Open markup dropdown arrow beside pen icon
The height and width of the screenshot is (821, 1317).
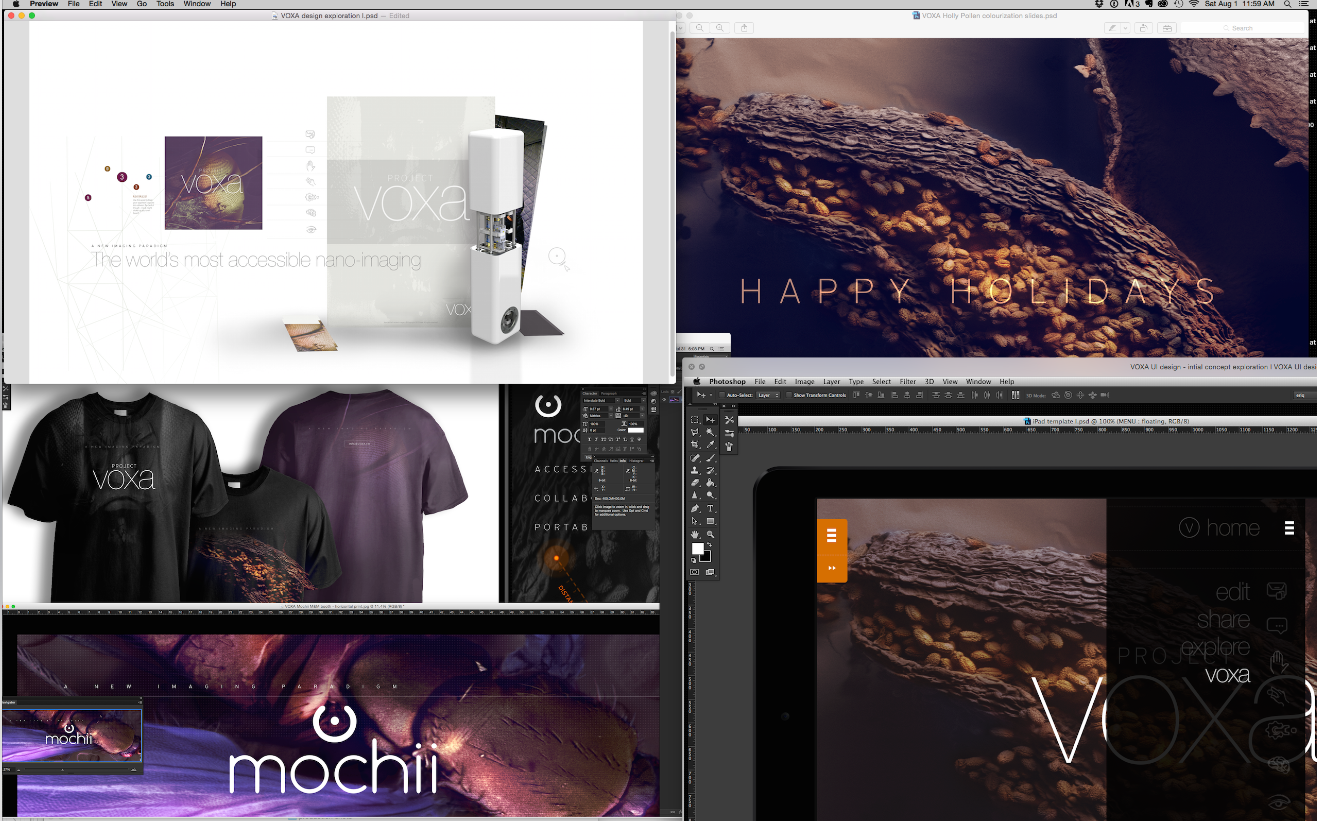[x=1125, y=28]
